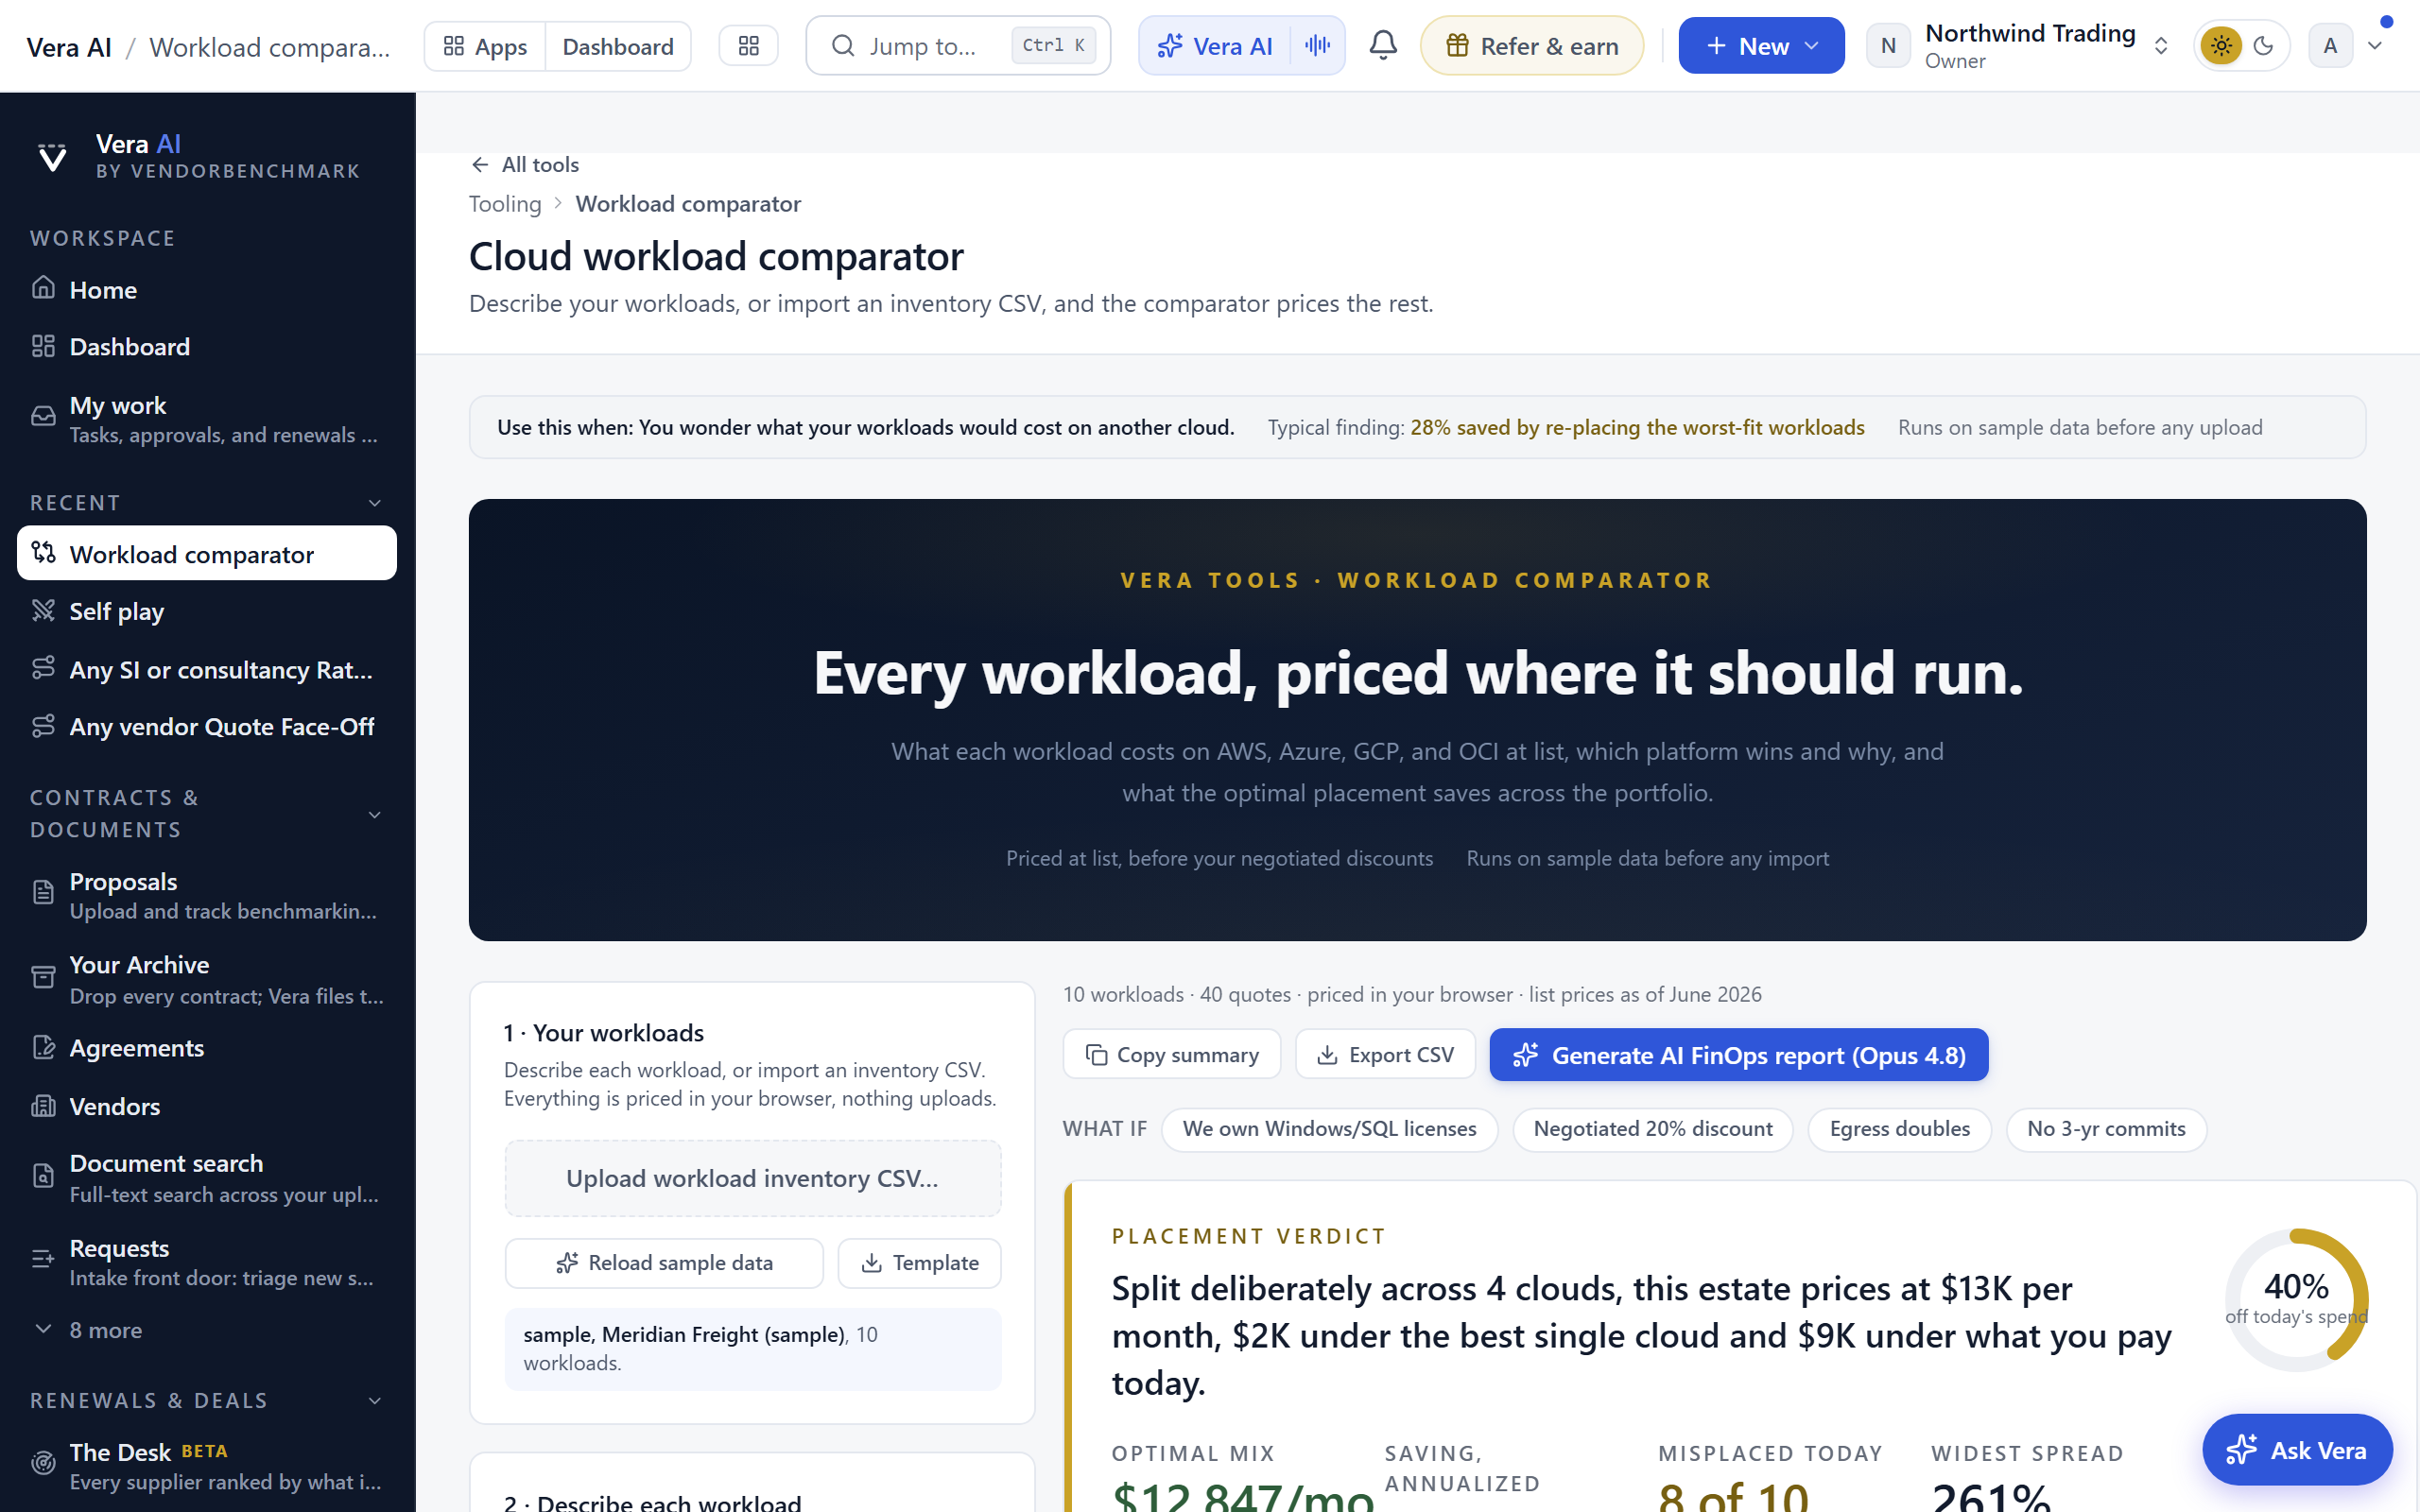The width and height of the screenshot is (2420, 1512).
Task: Generate AI FinOps report
Action: point(1738,1054)
